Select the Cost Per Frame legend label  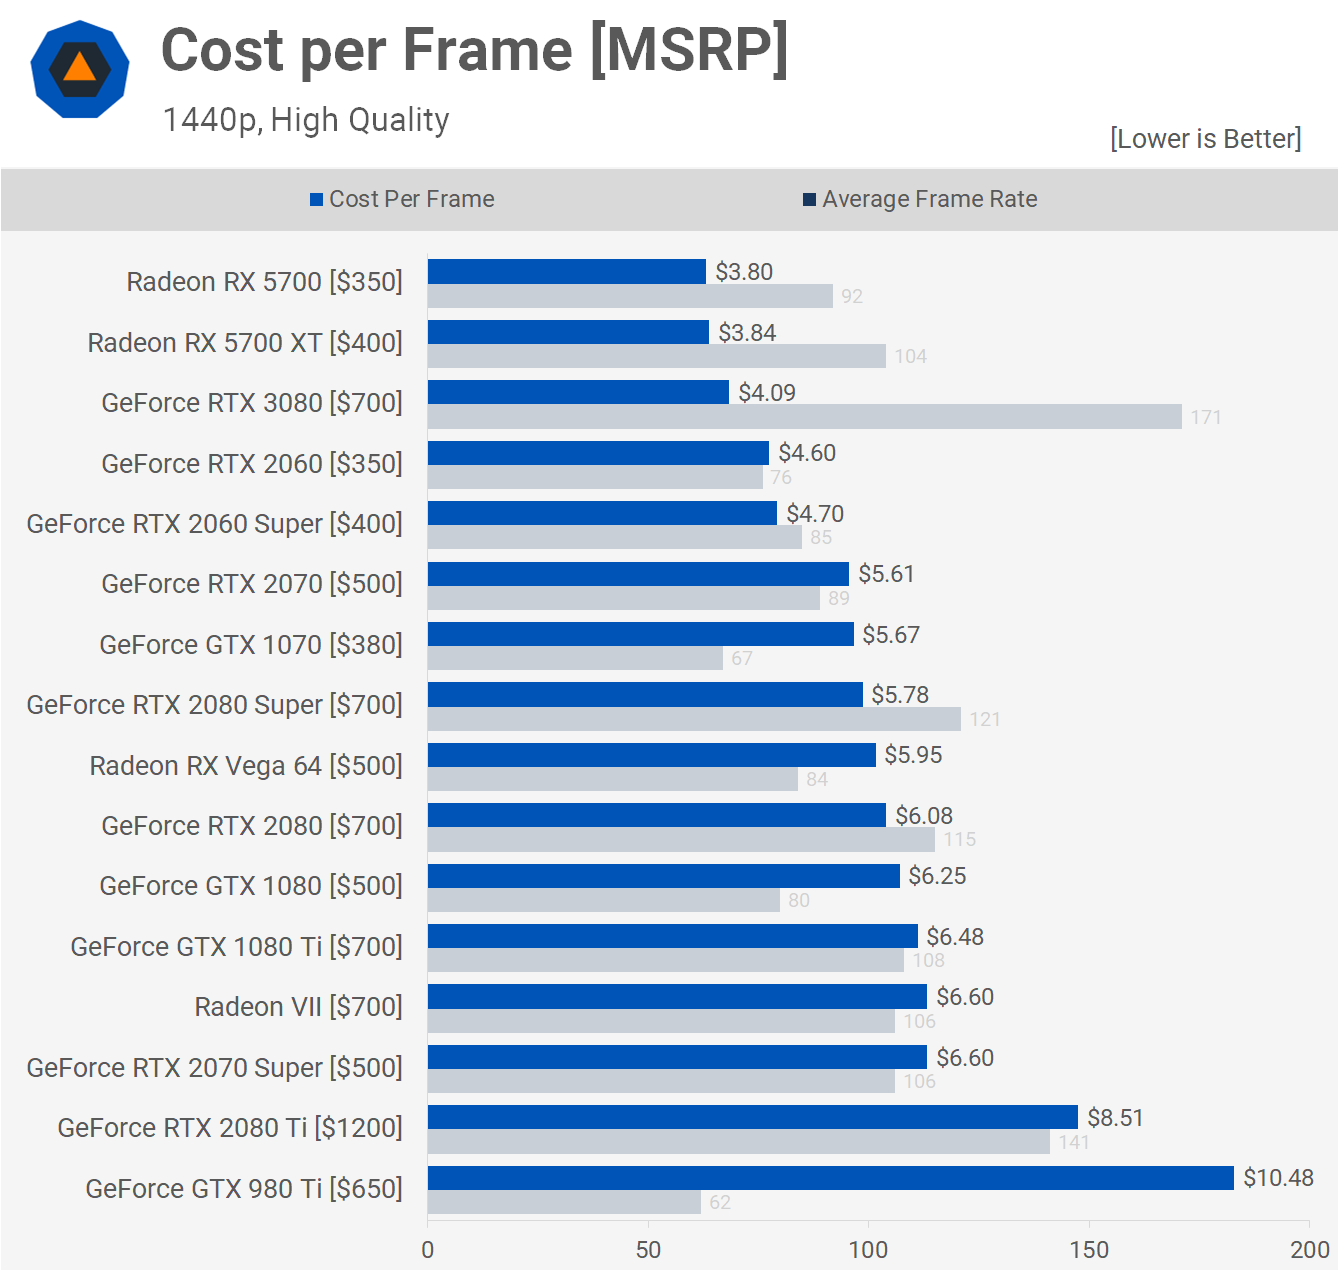(x=412, y=199)
